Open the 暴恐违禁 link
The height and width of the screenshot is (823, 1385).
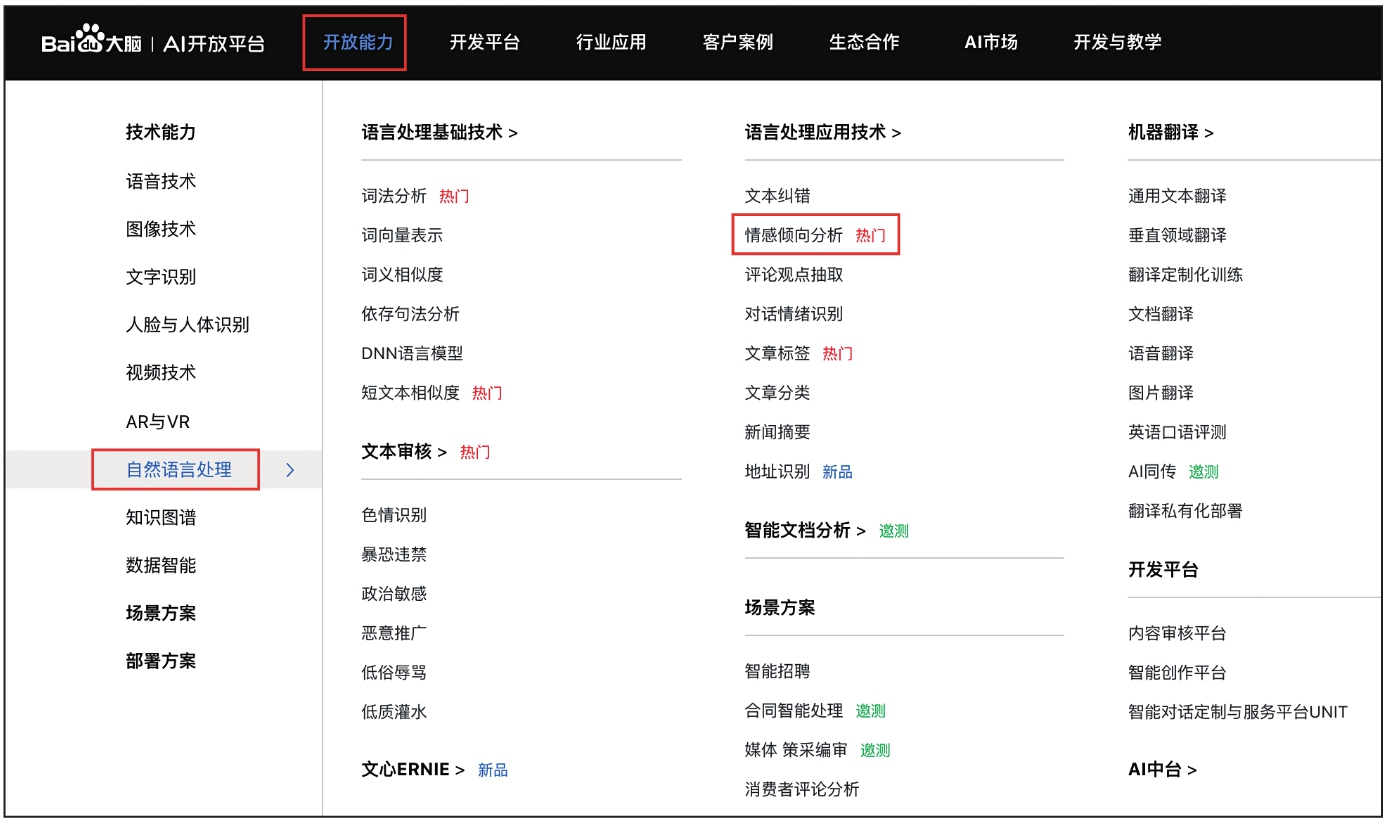point(394,555)
